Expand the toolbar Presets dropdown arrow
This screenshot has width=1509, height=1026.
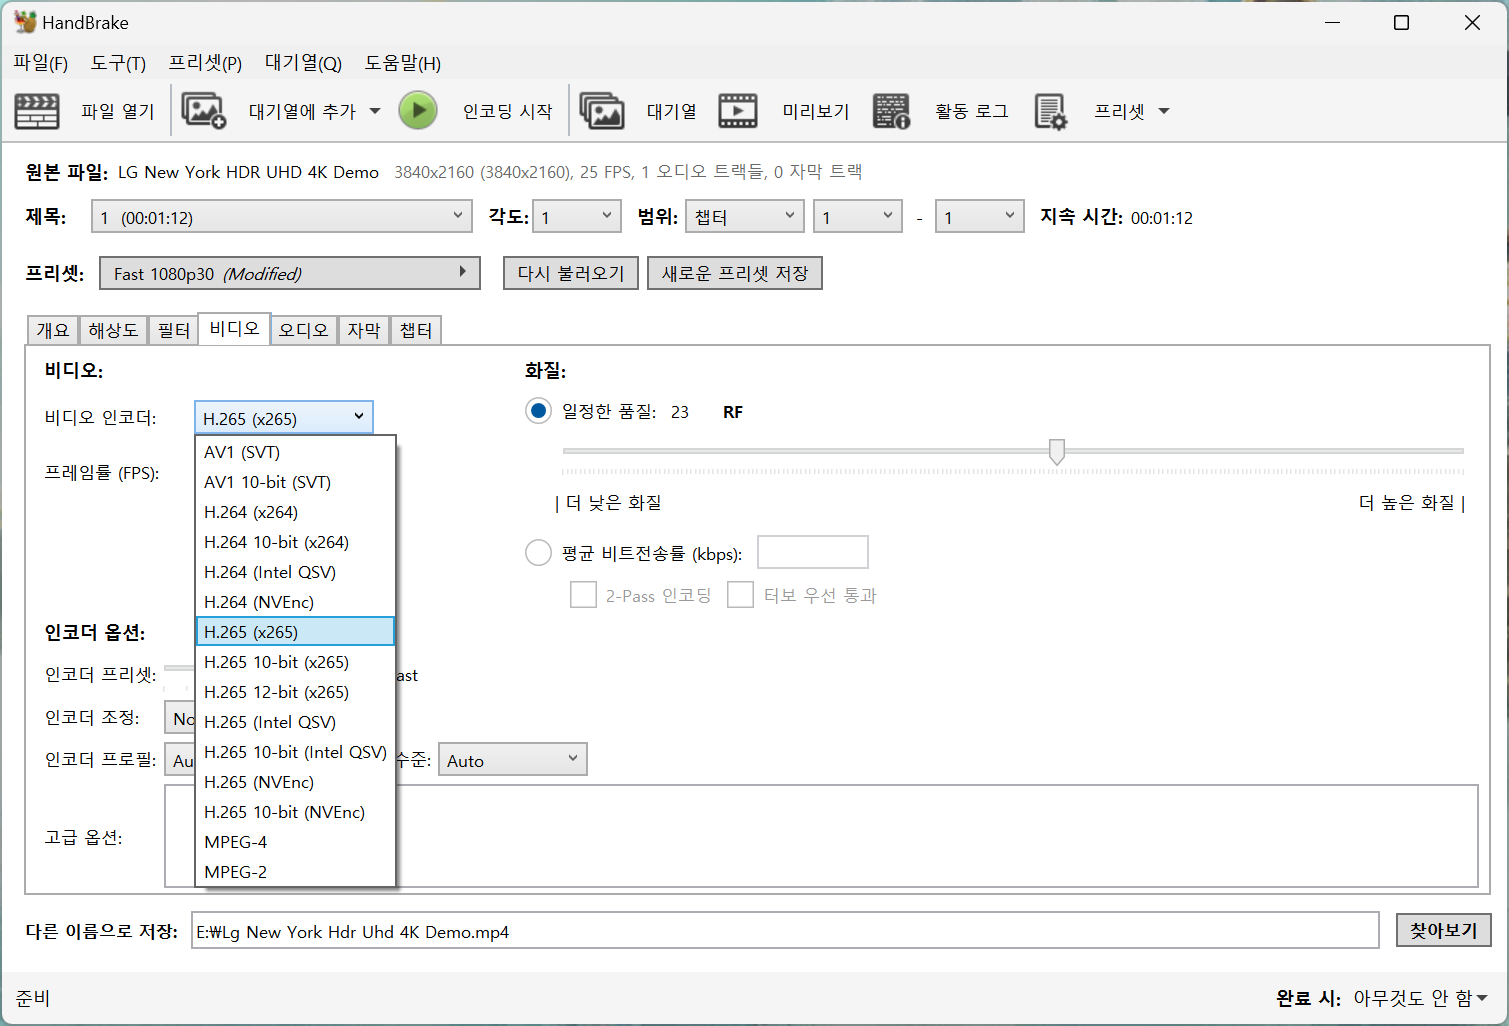(1164, 111)
